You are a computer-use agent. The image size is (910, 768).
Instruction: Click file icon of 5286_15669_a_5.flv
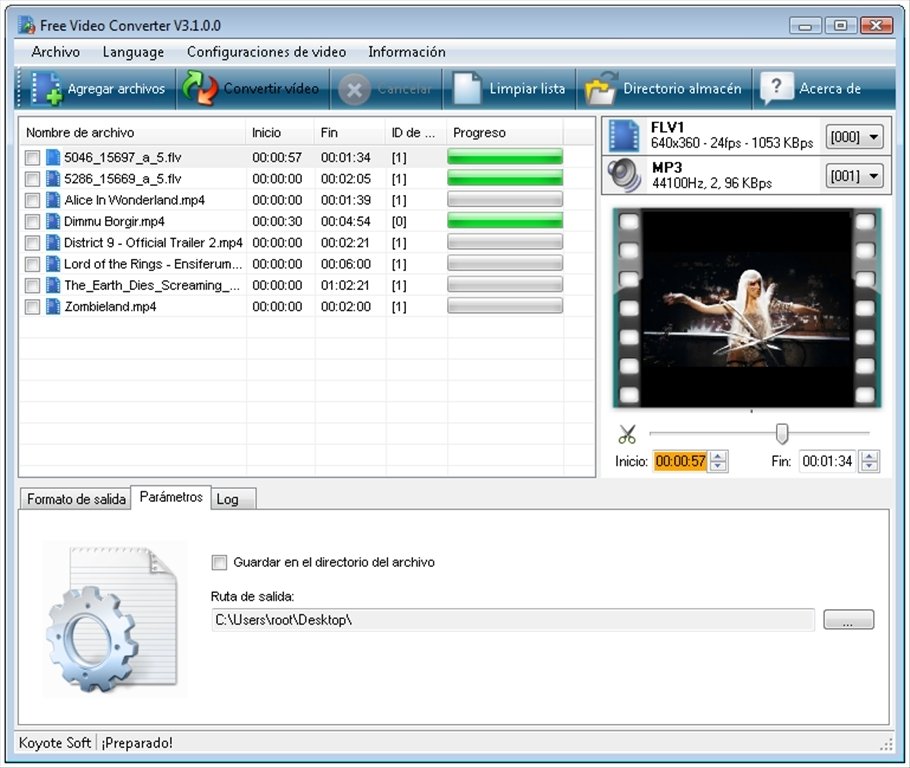click(53, 179)
